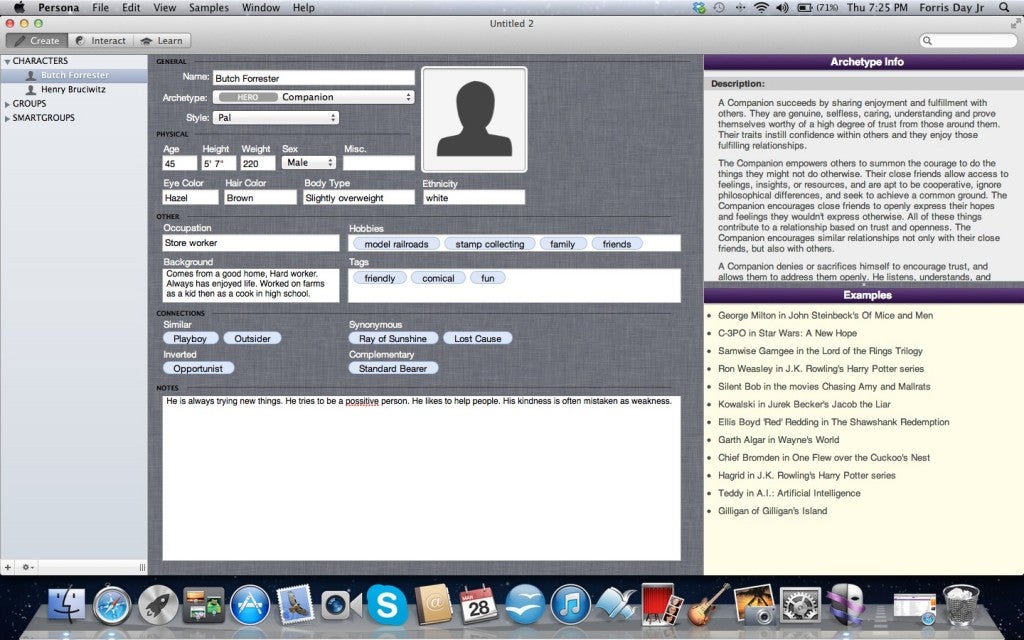This screenshot has width=1024, height=640.
Task: Select the 'model railroads' hobby token
Action: 396,244
